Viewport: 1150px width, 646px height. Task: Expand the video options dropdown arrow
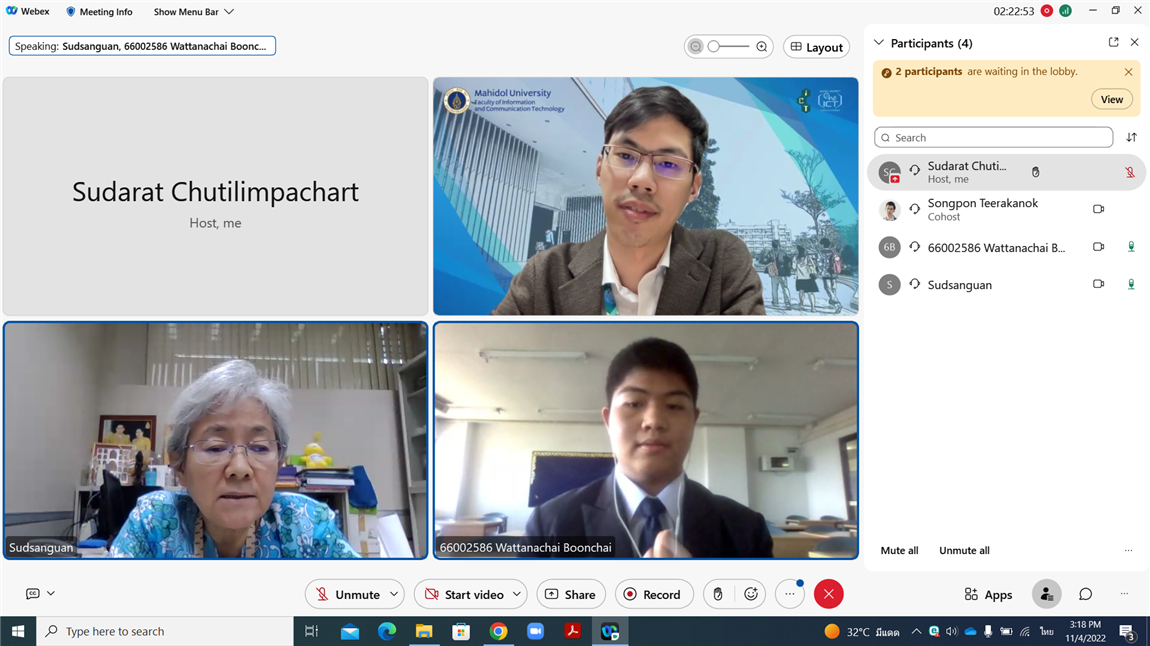516,594
